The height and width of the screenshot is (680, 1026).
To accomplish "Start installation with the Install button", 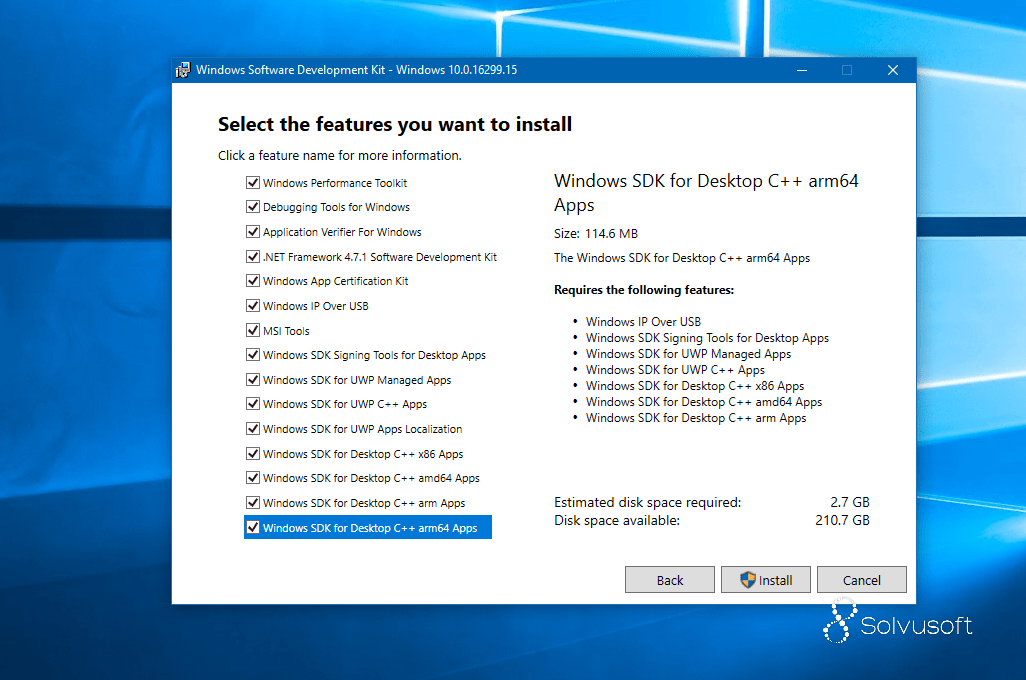I will coord(766,580).
